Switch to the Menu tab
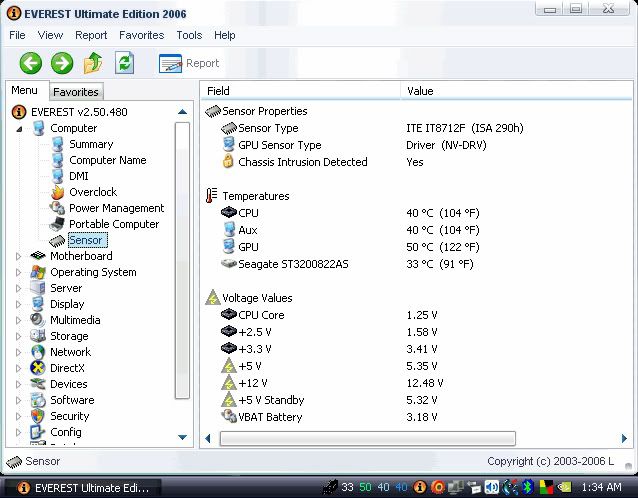Viewport: 638px width, 498px height. (24, 90)
